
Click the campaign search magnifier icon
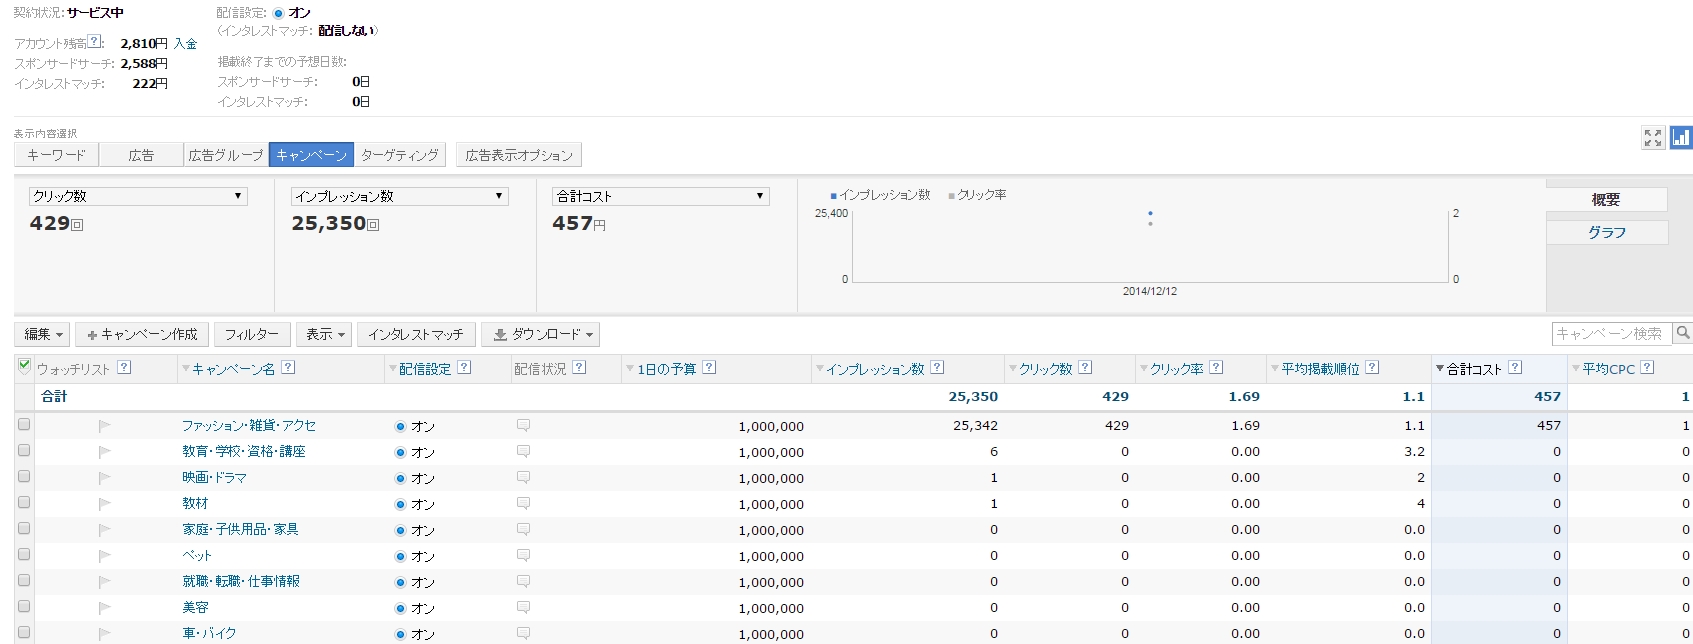(x=1683, y=333)
